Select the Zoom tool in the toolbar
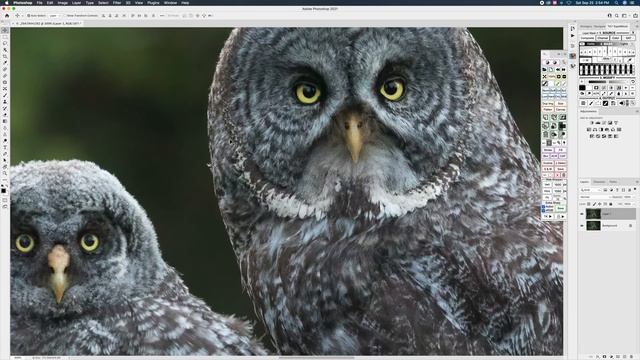Screen dimensions: 640x360 pos(5,173)
